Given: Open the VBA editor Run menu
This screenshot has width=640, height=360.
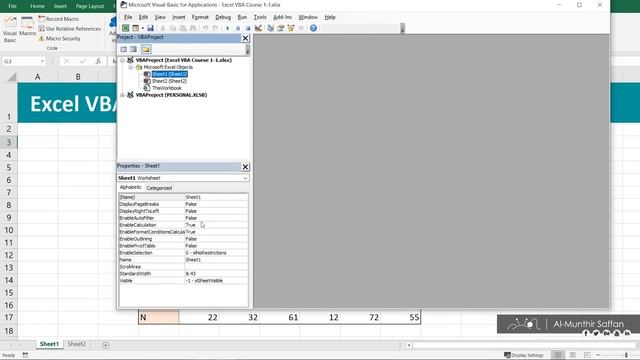Looking at the screenshot, I should [x=242, y=17].
